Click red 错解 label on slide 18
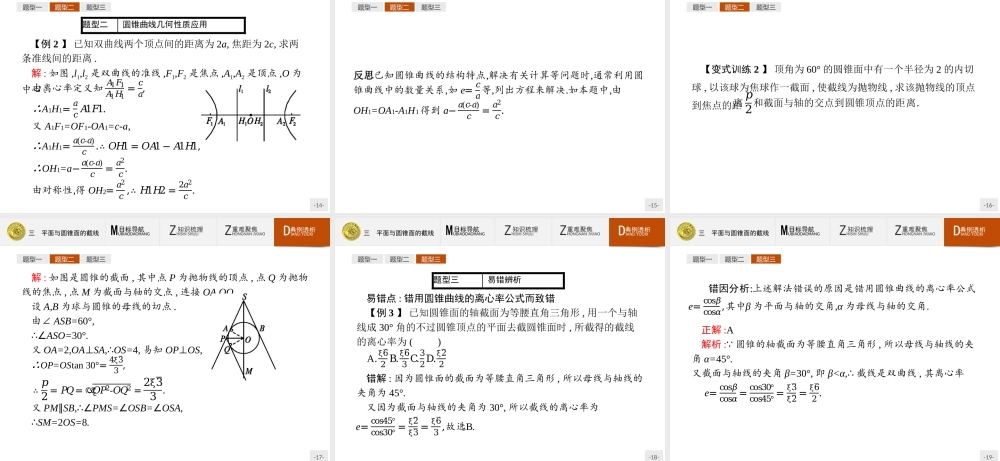Viewport: 1000px width, 461px height. [374, 378]
